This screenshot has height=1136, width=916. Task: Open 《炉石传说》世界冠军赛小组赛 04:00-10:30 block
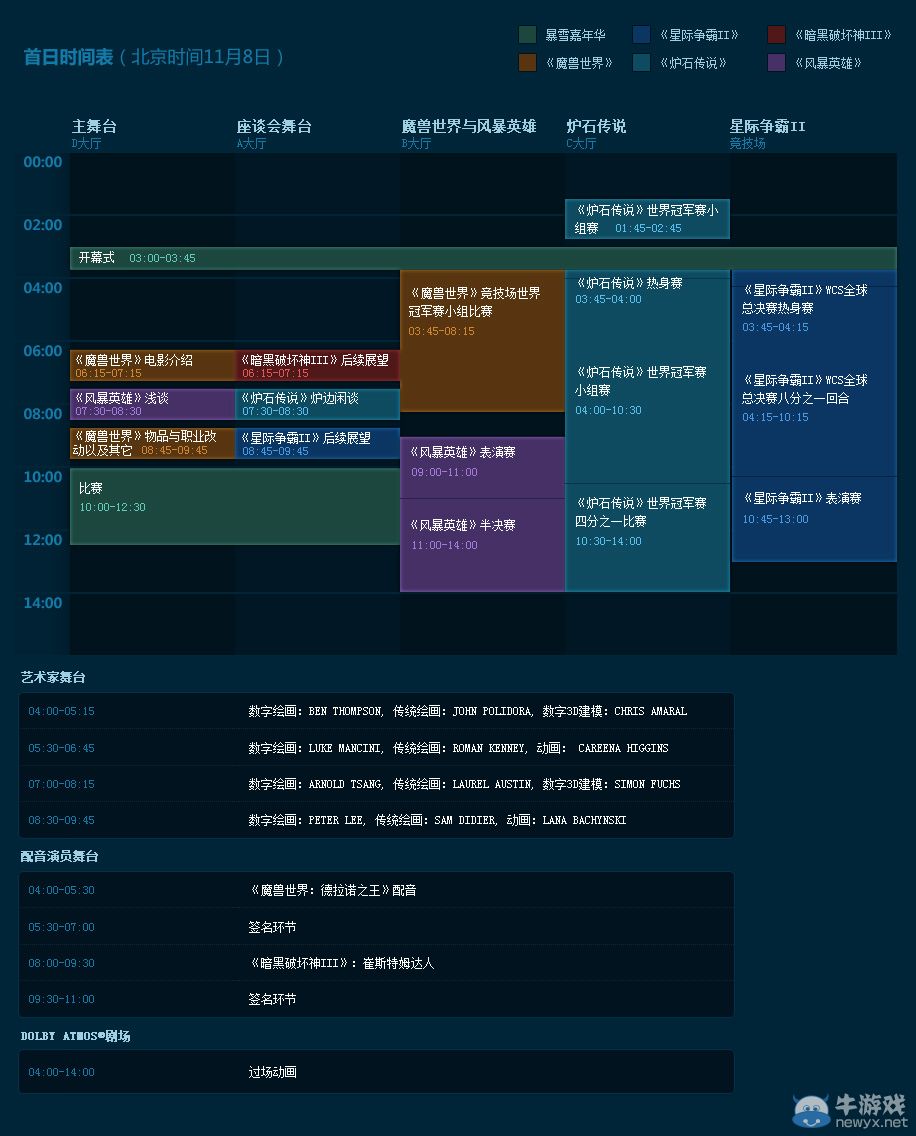[x=647, y=391]
